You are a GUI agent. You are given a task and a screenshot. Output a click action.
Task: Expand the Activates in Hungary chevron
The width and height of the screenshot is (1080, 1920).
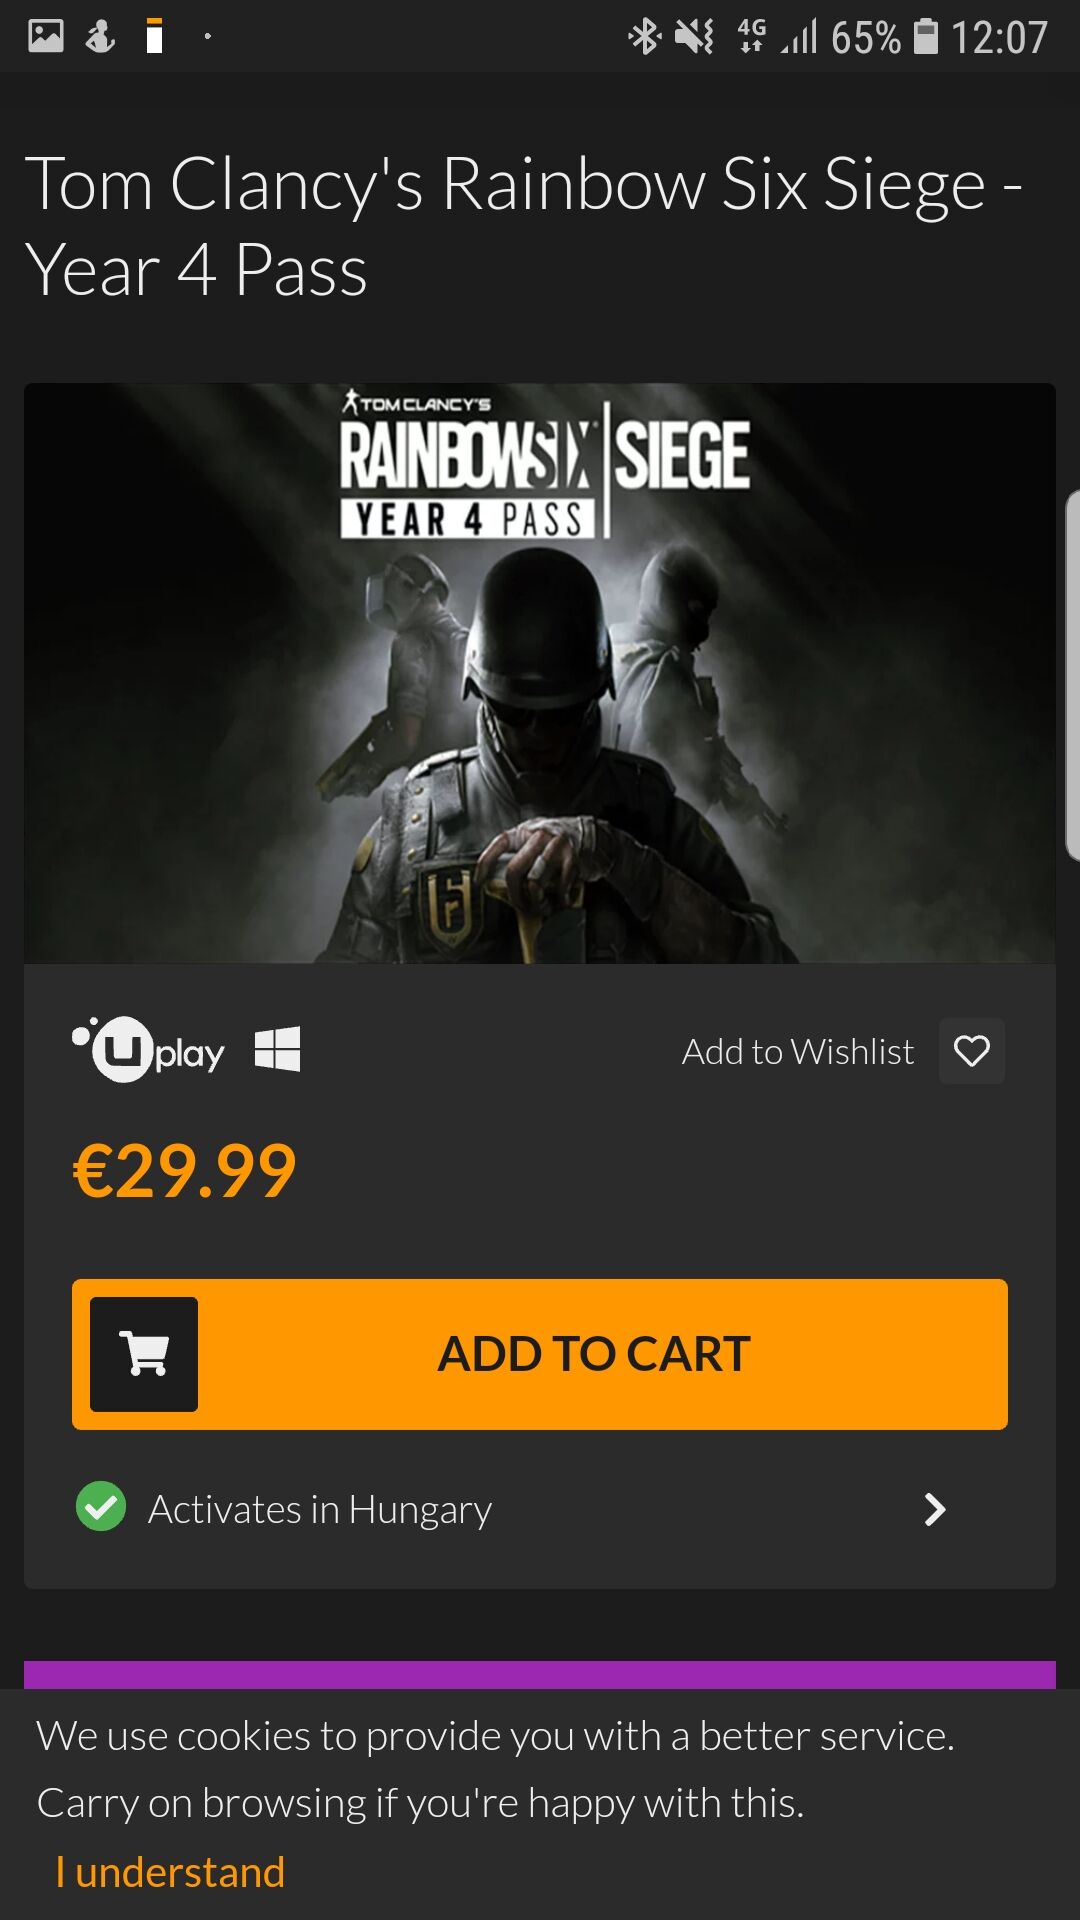(x=935, y=1509)
